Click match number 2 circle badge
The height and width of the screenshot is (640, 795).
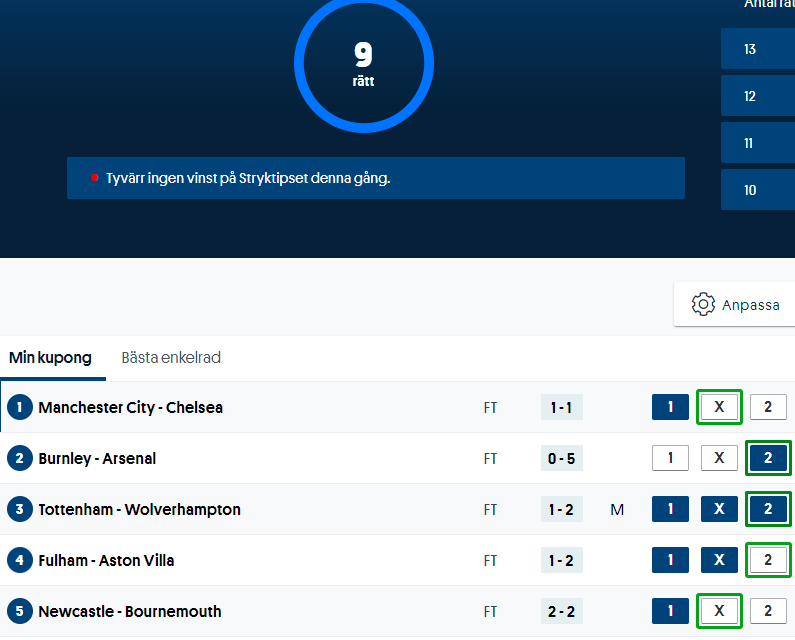tap(20, 458)
